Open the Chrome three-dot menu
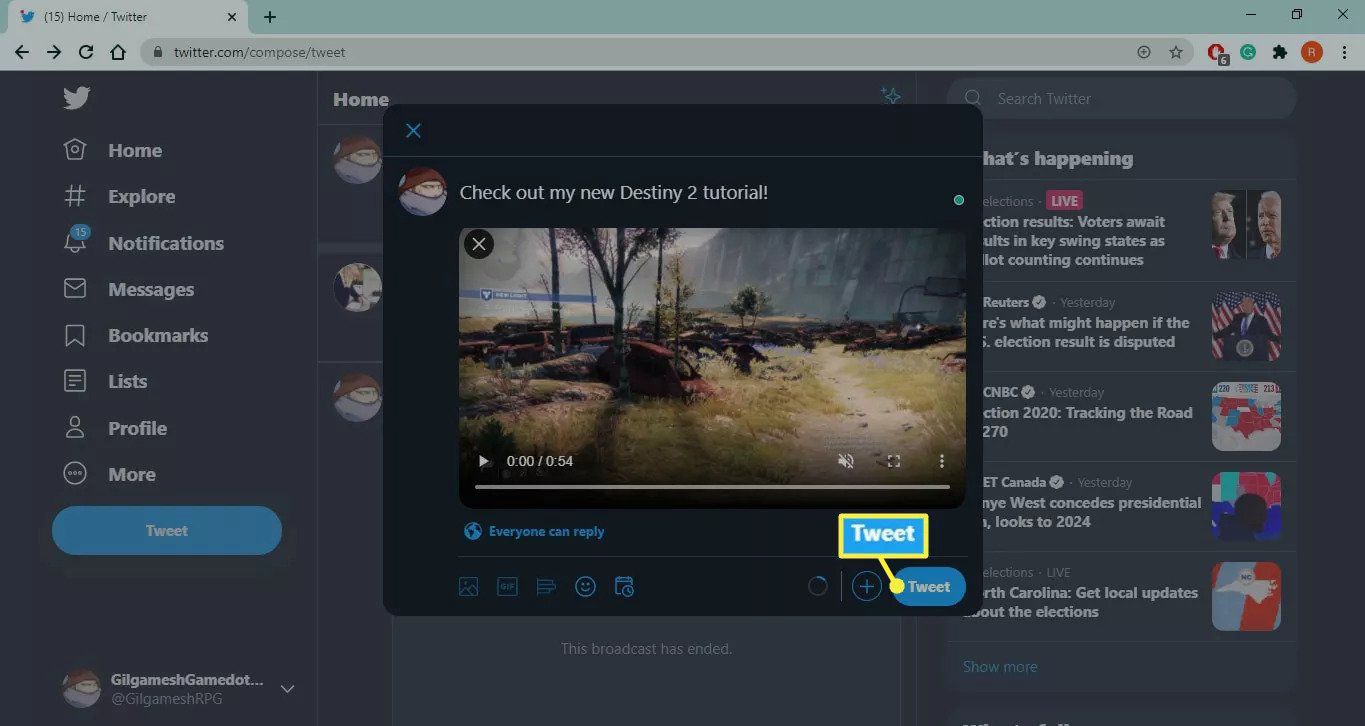Screen dimensions: 1365x726 click(1344, 52)
